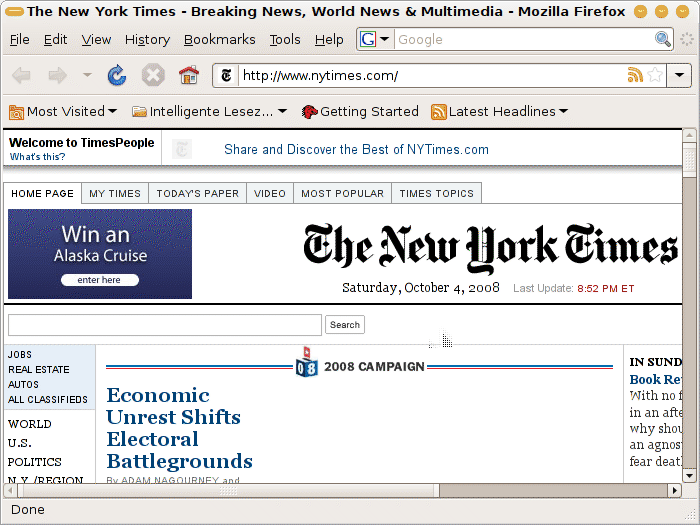Image resolution: width=700 pixels, height=525 pixels.
Task: Click the search magnifier icon in Google box
Action: [x=662, y=39]
